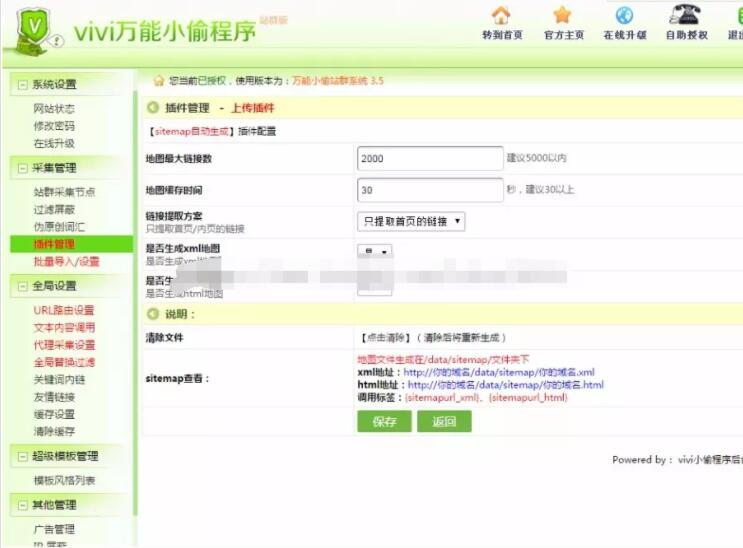Click the html地址 sitemap URL
Image resolution: width=743 pixels, height=548 pixels.
click(506, 385)
